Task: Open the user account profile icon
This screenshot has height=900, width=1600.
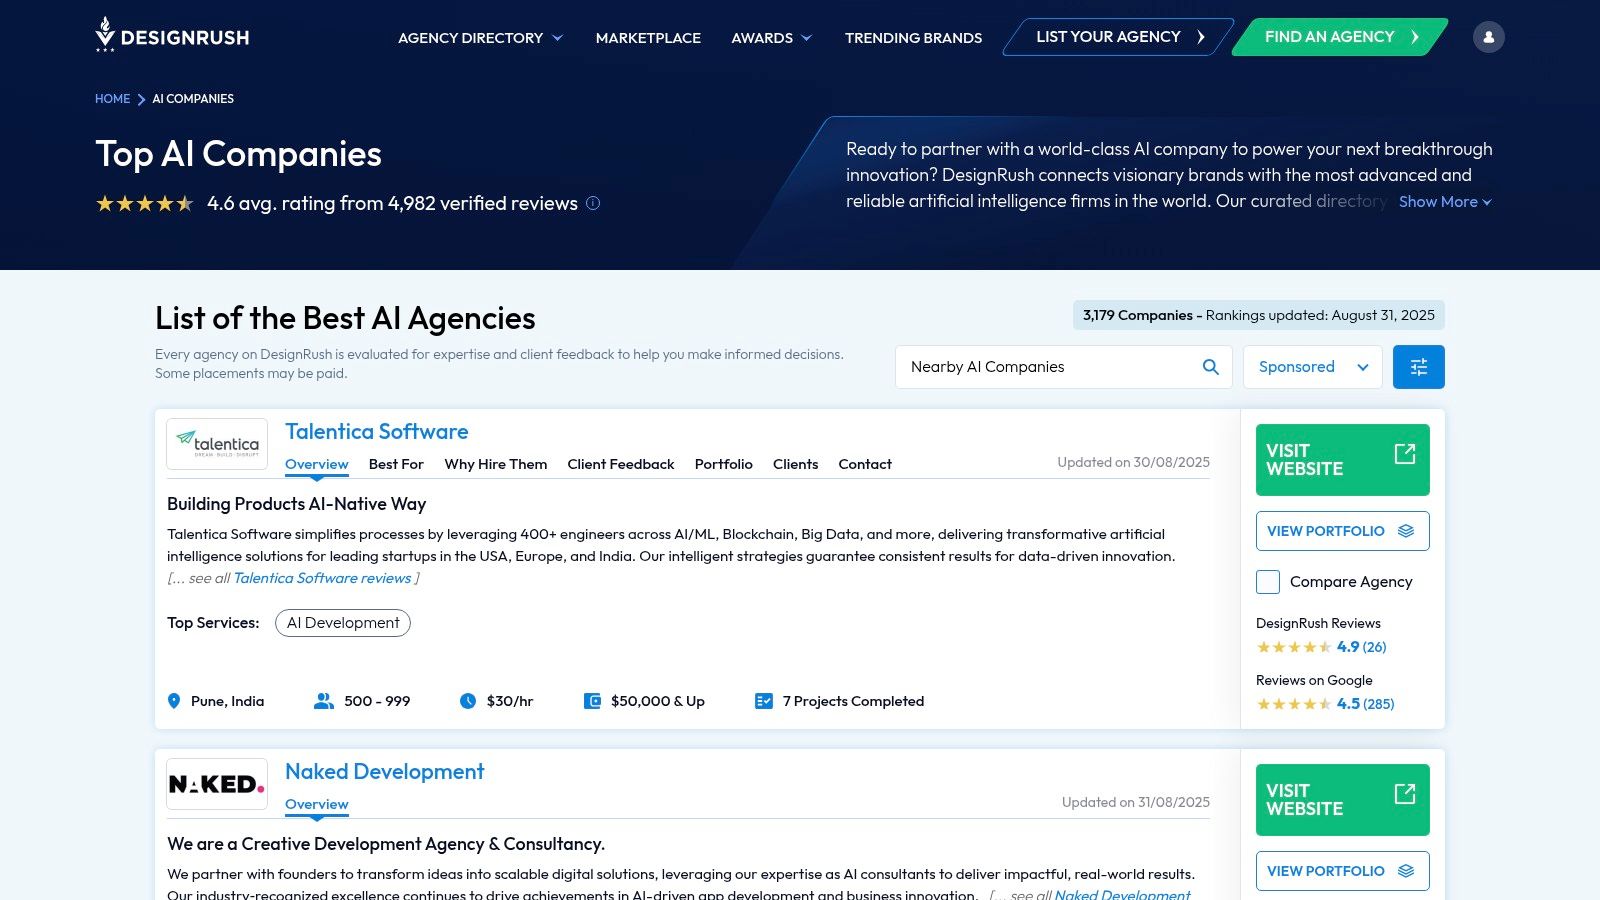Action: pos(1488,37)
